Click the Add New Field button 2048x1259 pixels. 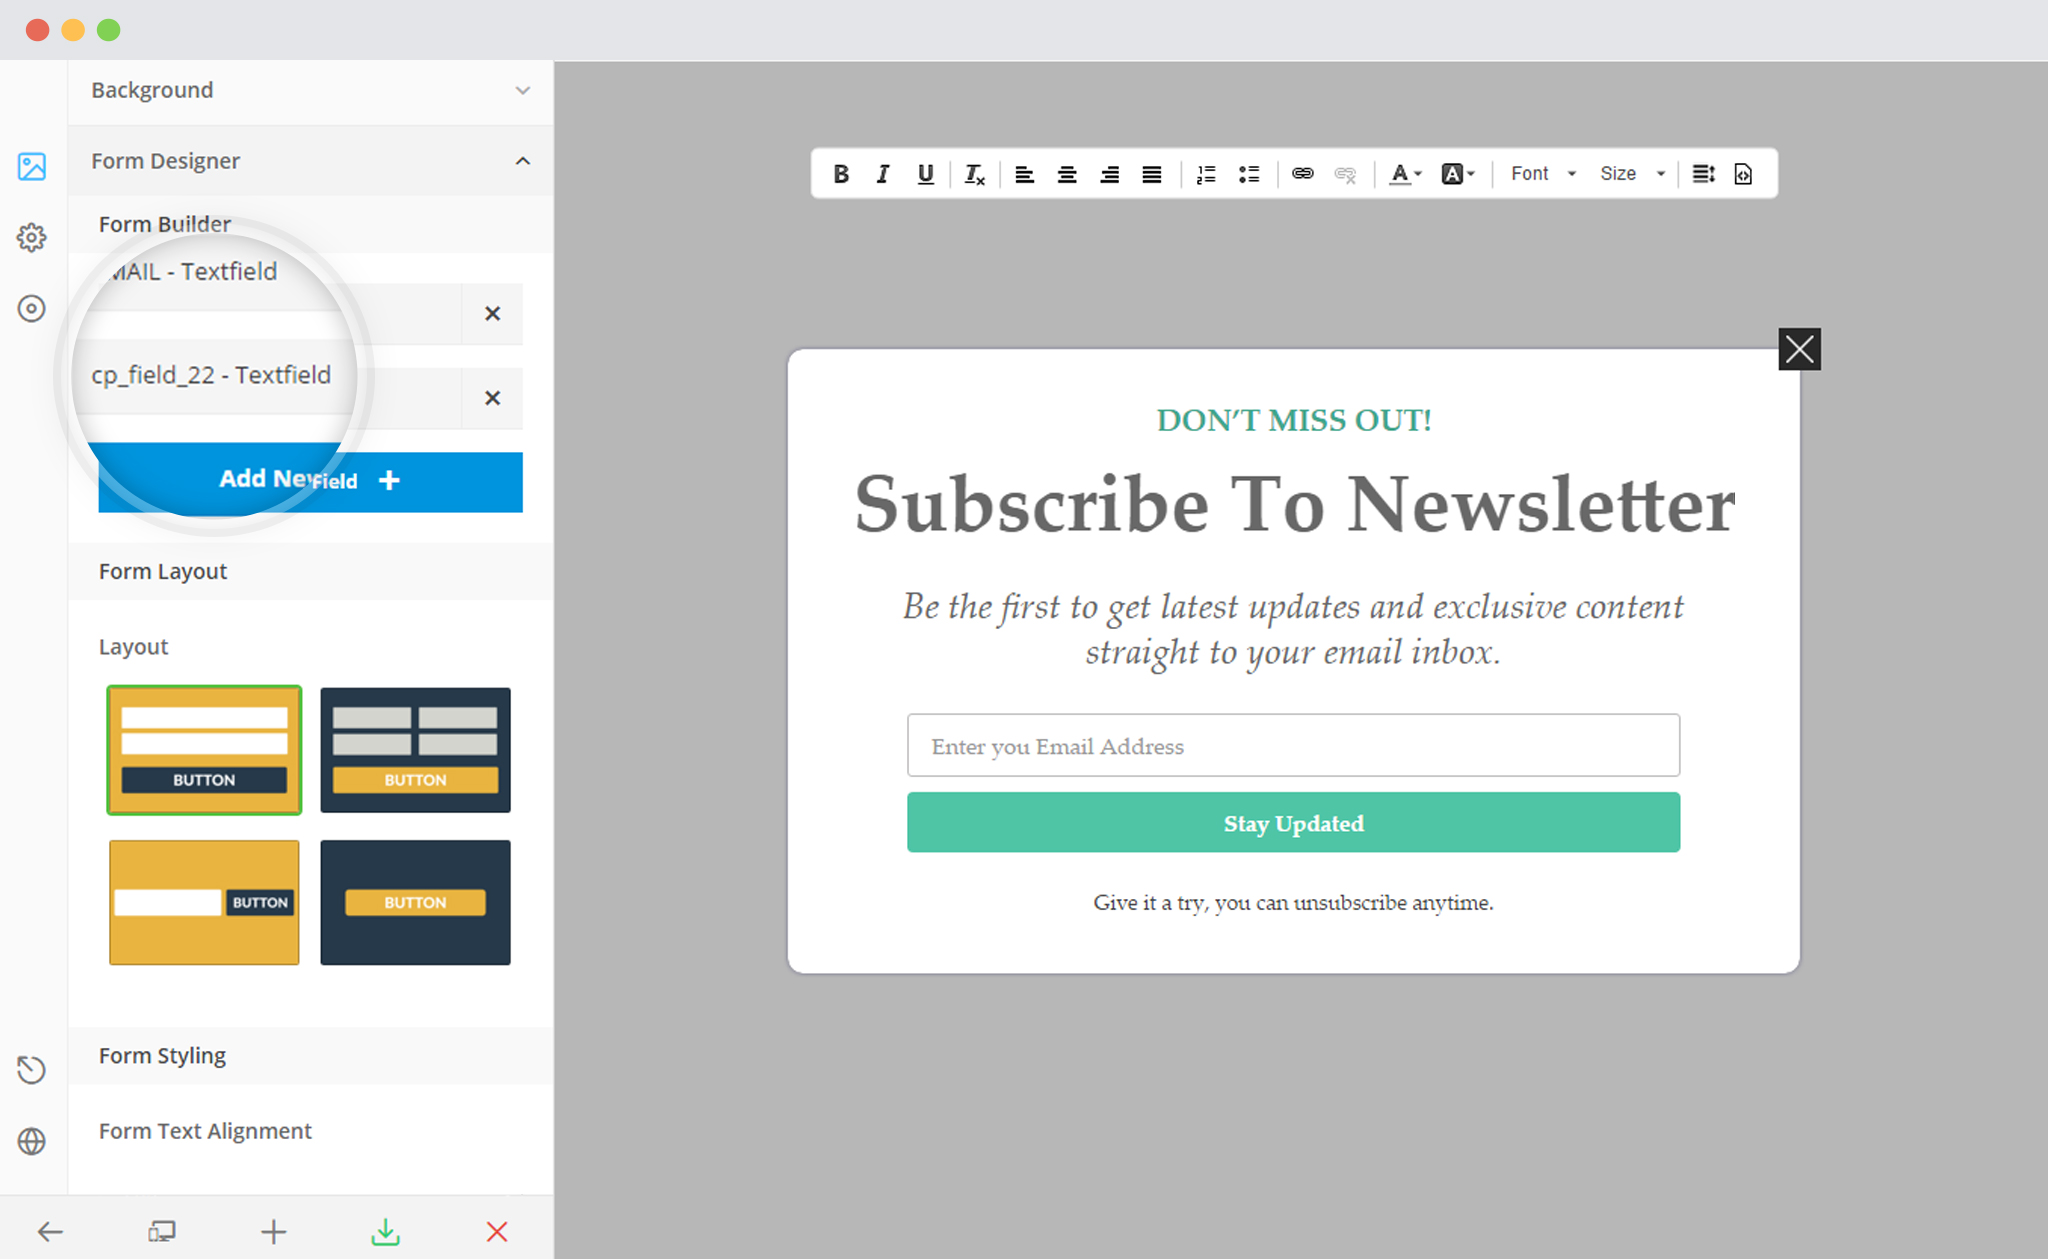[x=307, y=480]
